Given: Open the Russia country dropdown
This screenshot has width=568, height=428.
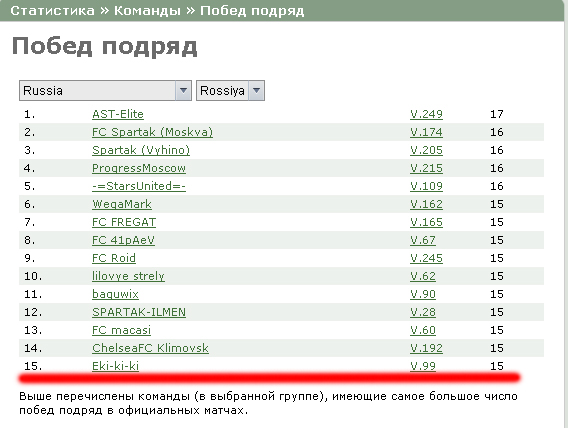Looking at the screenshot, I should pyautogui.click(x=105, y=91).
